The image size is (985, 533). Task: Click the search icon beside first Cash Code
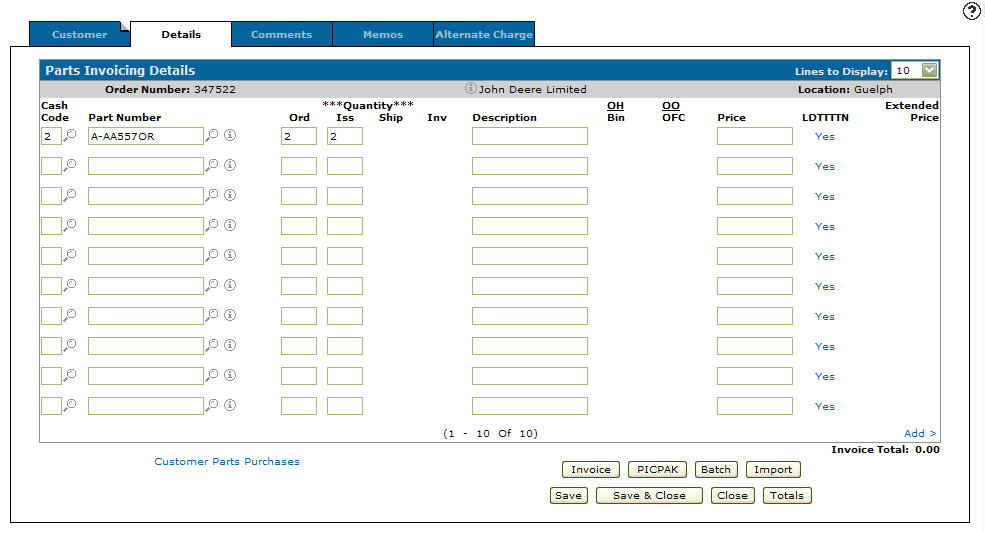pos(70,136)
